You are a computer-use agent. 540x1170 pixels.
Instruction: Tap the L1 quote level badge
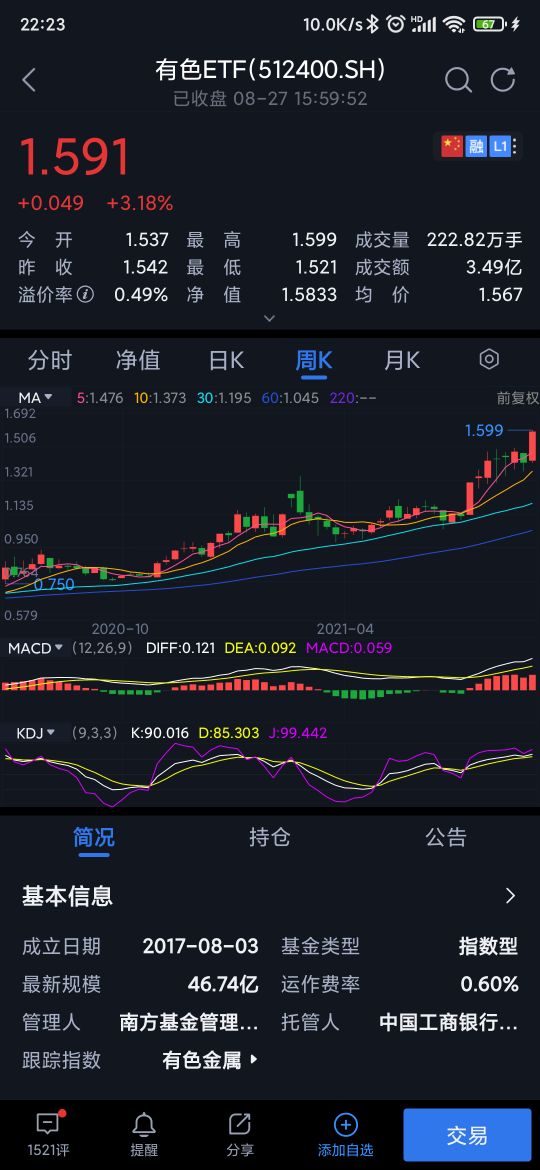[499, 146]
